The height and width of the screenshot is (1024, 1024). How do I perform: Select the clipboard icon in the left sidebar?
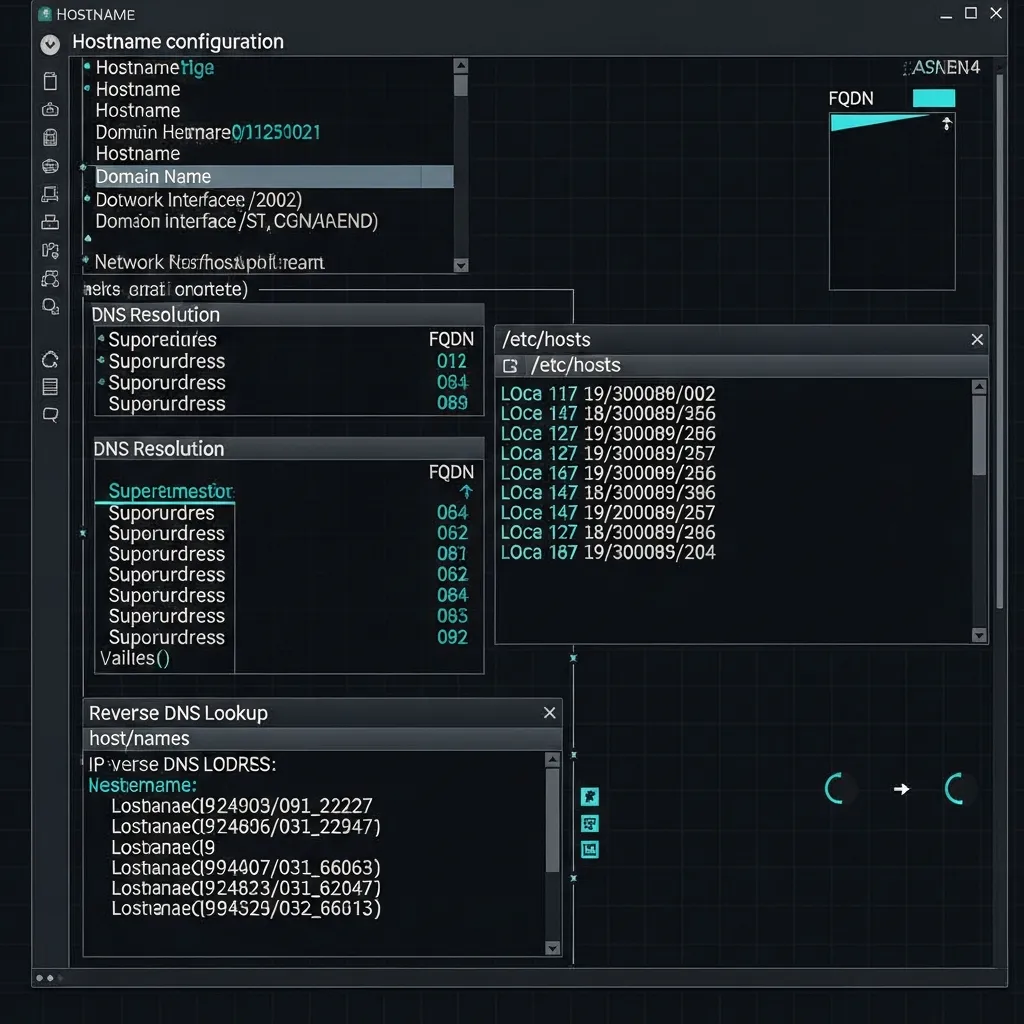(x=50, y=81)
